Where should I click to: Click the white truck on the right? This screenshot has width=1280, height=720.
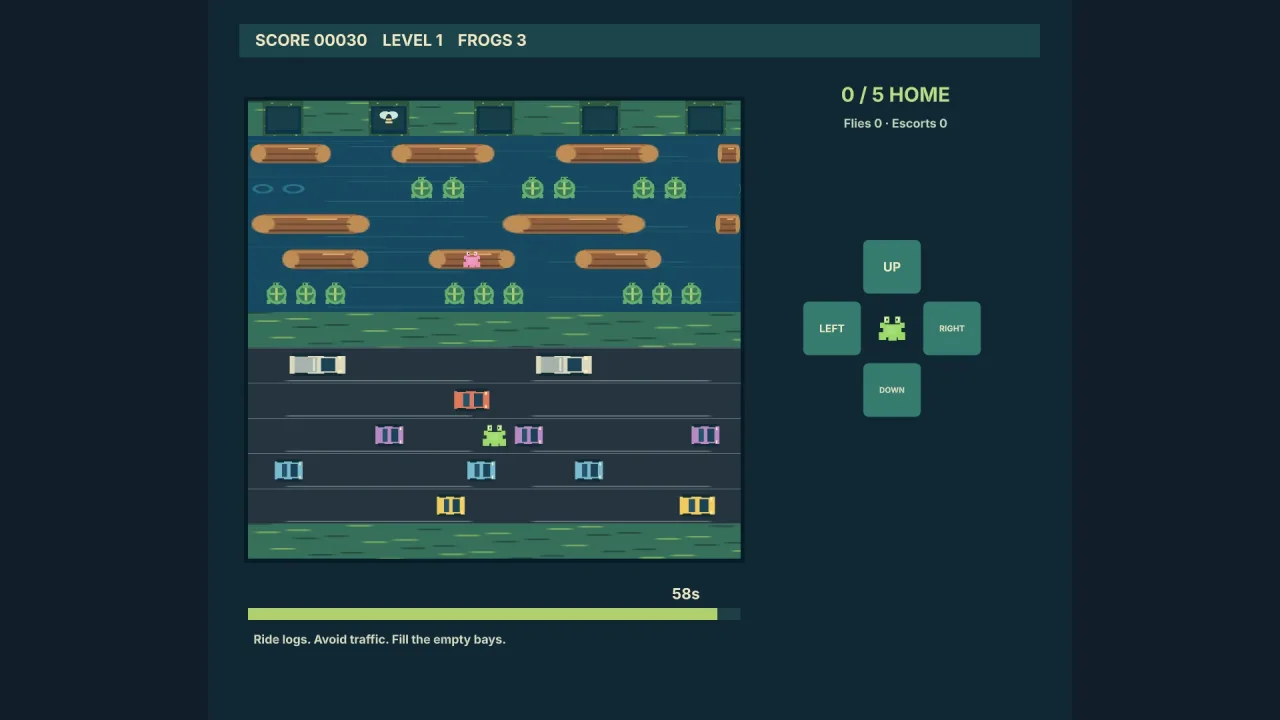click(x=563, y=365)
